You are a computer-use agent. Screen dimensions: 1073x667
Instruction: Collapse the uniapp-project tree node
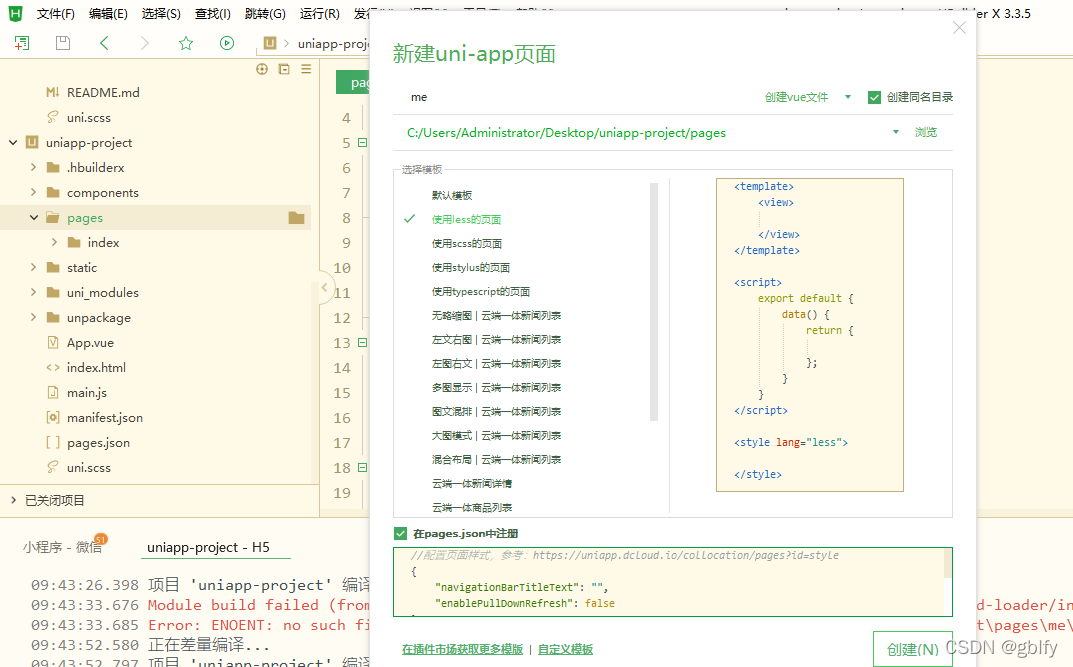tap(13, 142)
